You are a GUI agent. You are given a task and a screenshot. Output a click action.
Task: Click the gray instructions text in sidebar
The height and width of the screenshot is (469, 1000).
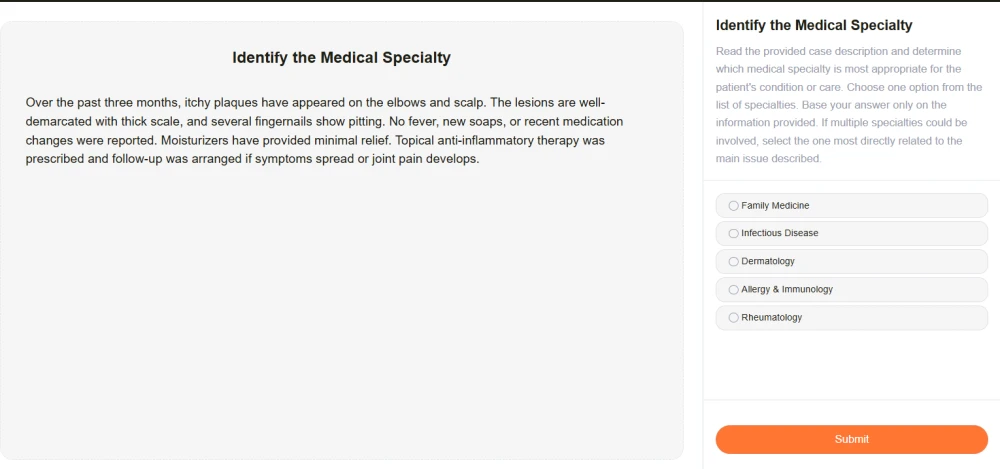click(840, 105)
